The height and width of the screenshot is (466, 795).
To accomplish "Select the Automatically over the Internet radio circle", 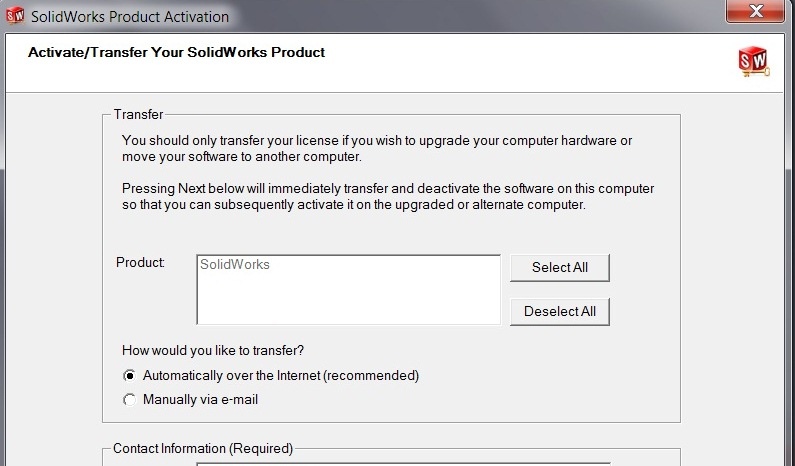I will pyautogui.click(x=129, y=376).
